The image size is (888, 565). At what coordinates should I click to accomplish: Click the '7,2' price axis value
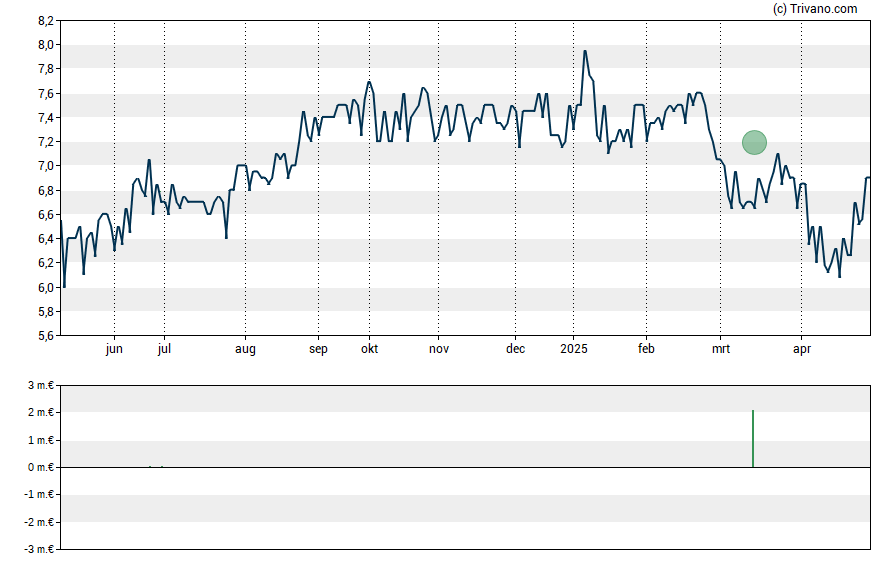pos(46,142)
